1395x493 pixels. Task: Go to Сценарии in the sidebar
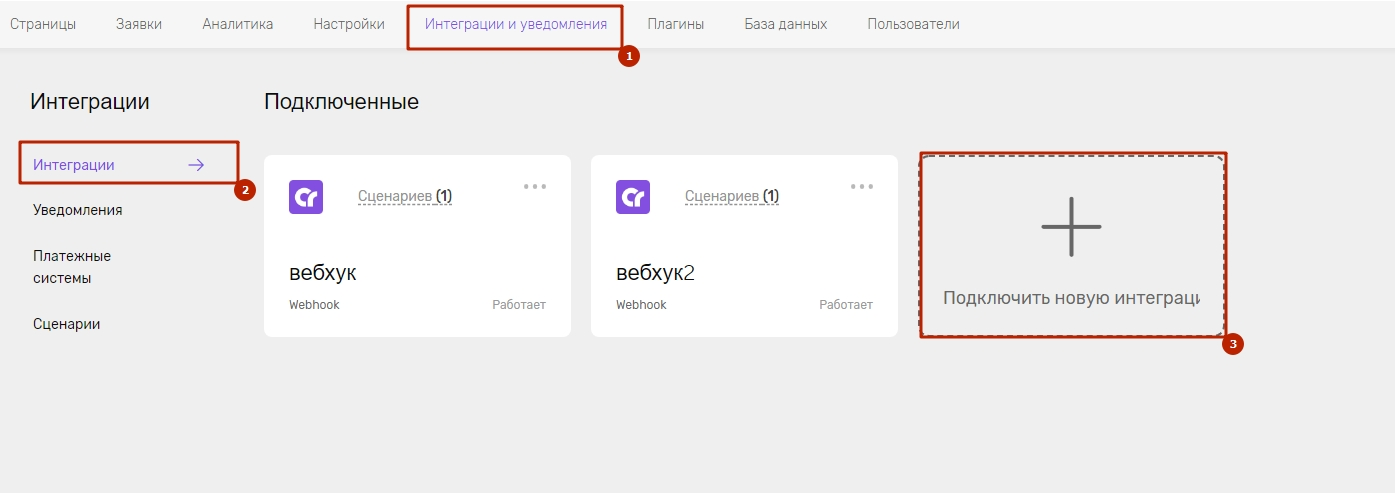[x=67, y=324]
